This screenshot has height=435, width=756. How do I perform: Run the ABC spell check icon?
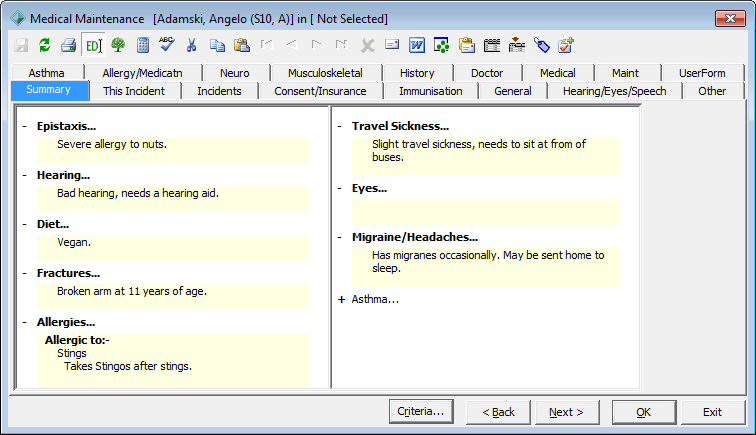click(x=167, y=44)
